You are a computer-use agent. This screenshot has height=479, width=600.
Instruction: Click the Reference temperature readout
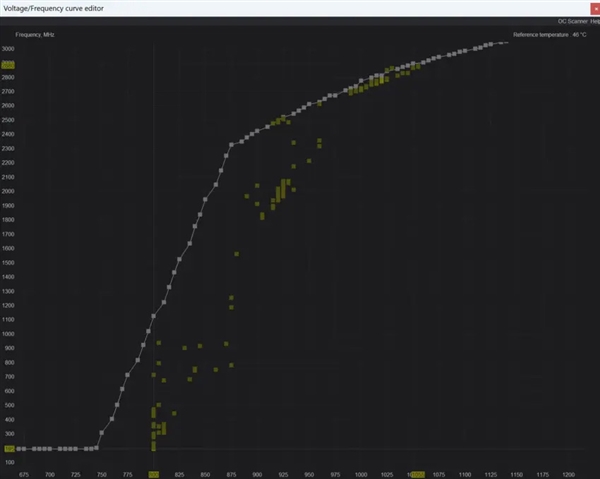coord(549,35)
